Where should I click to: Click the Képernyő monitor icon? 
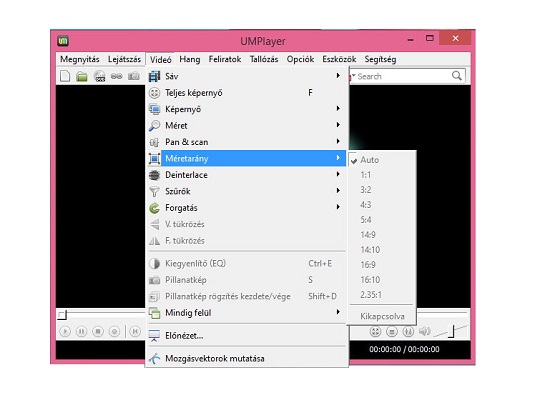(154, 109)
